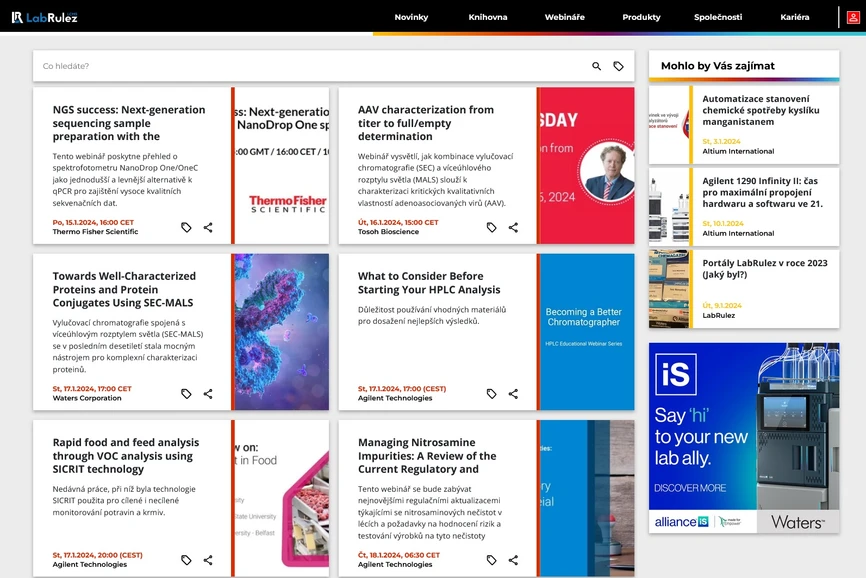This screenshot has width=866, height=578.
Task: Click AAV webinar red speaker thumbnail
Action: point(587,166)
